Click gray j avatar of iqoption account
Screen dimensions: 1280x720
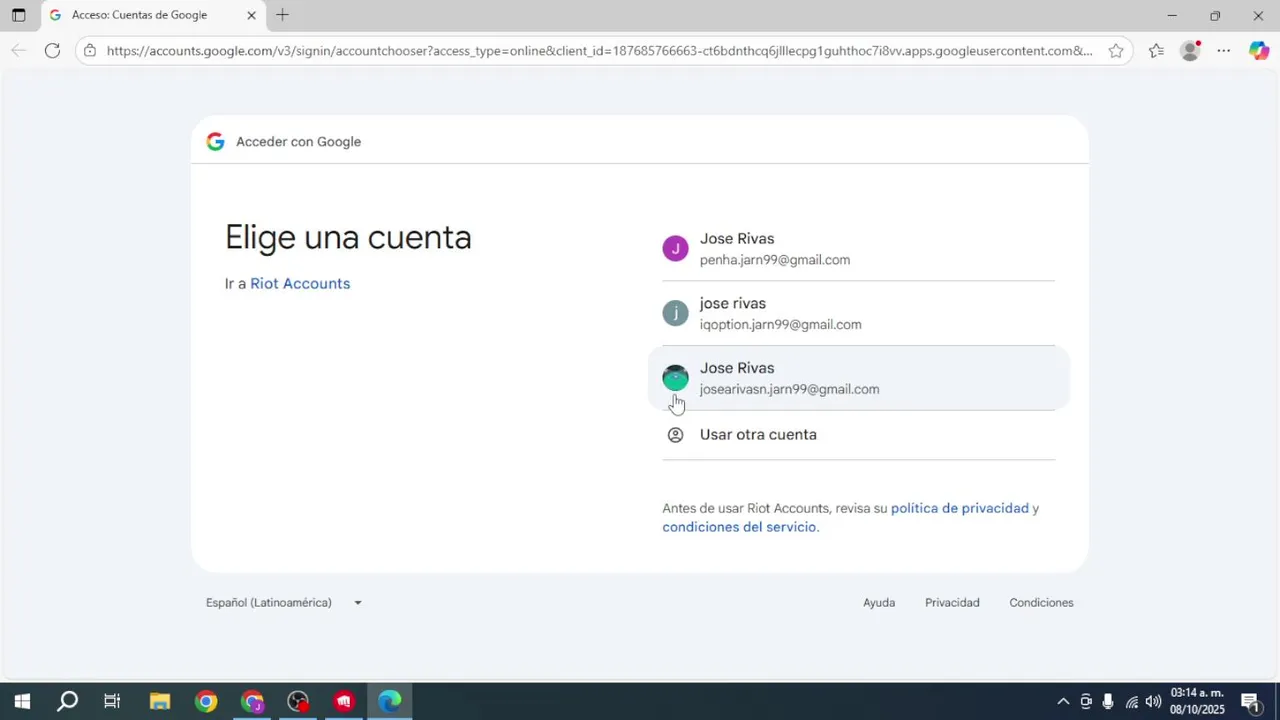[x=675, y=314]
